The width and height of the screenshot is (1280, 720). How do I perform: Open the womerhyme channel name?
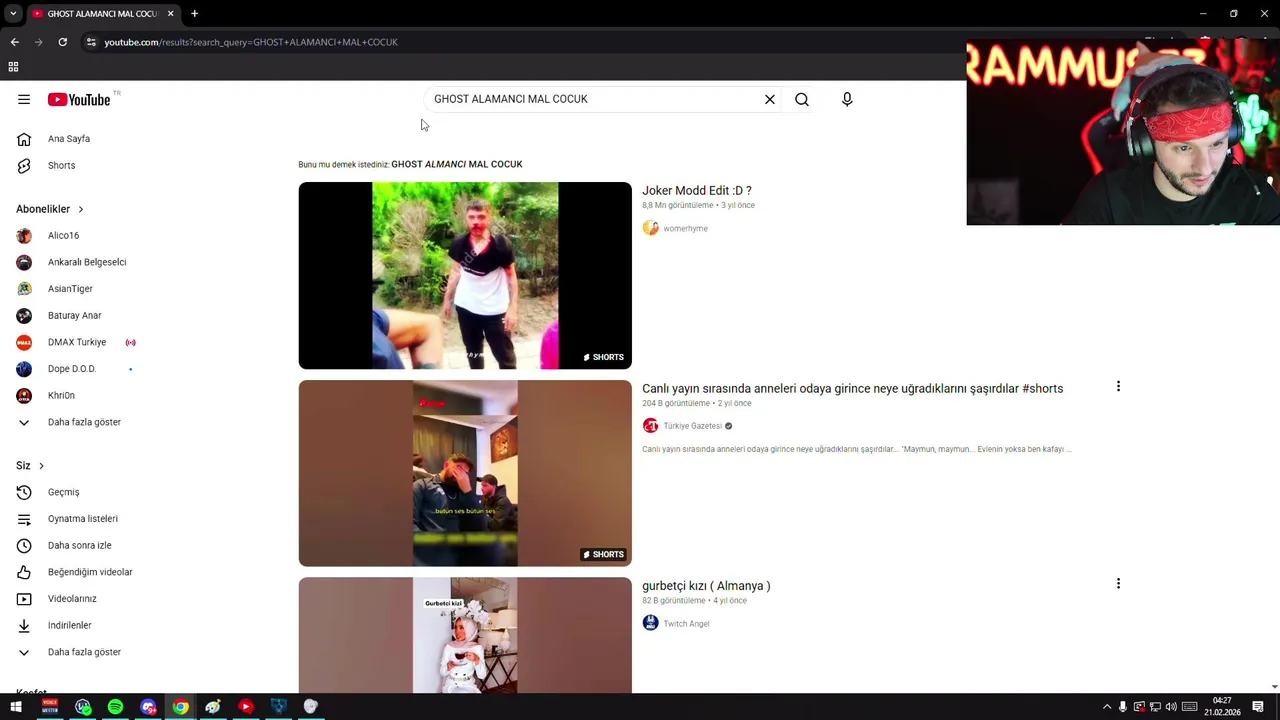click(686, 228)
